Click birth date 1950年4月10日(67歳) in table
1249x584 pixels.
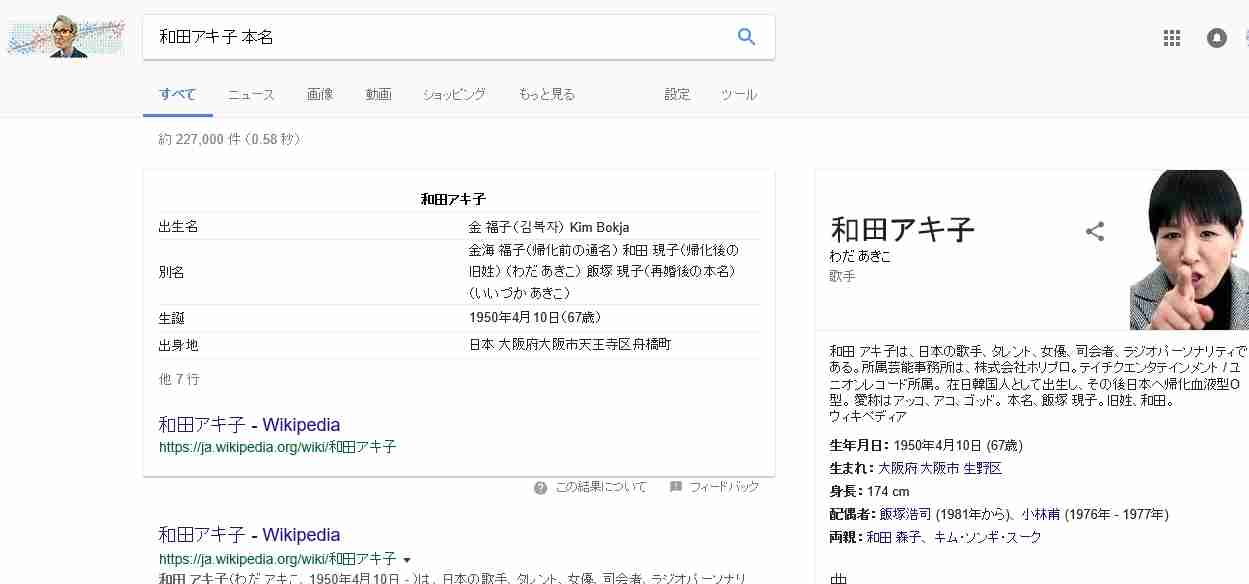535,318
